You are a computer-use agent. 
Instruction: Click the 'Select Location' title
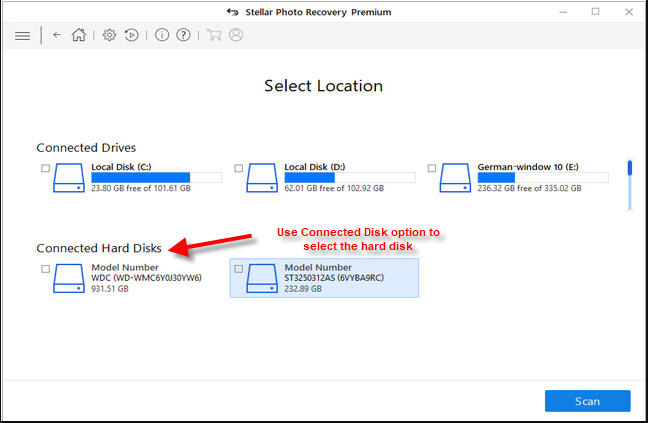pos(324,86)
